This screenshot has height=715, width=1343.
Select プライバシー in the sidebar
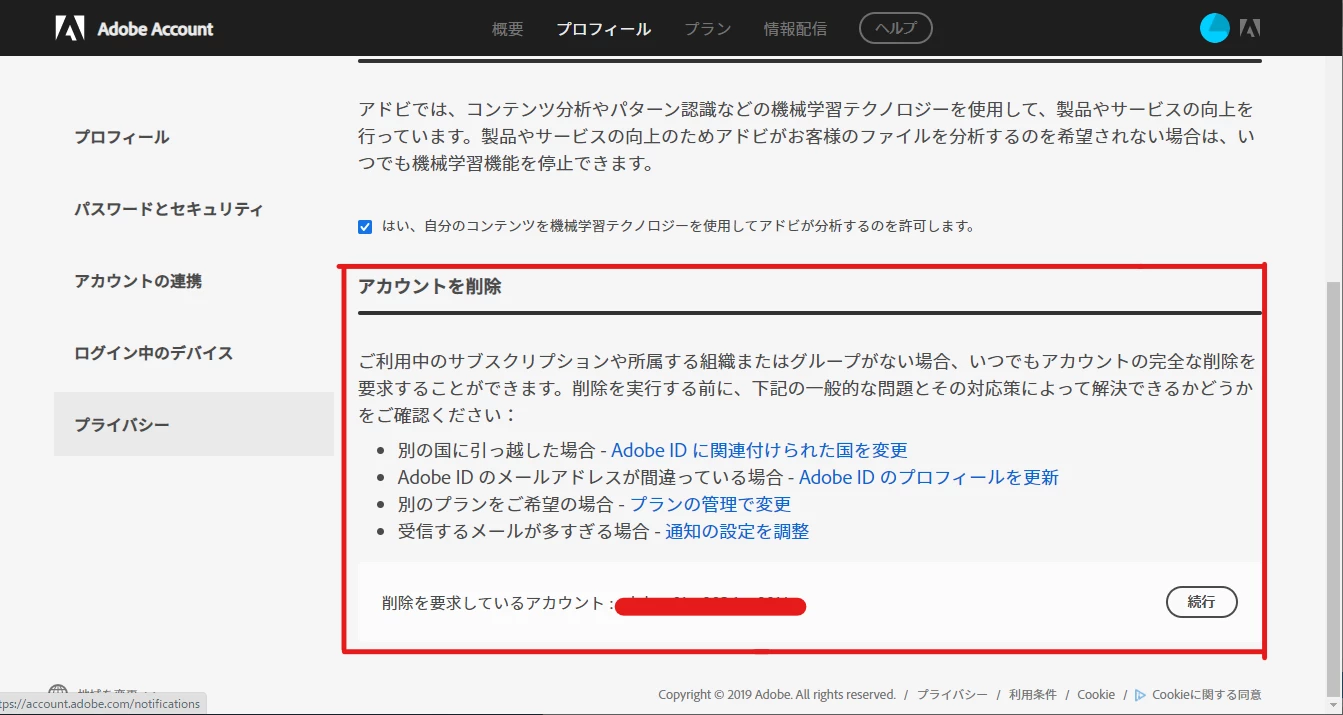coord(194,424)
